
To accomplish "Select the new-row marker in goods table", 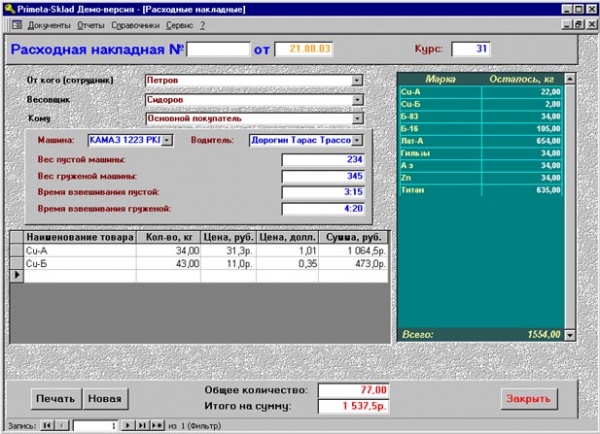I will (17, 275).
